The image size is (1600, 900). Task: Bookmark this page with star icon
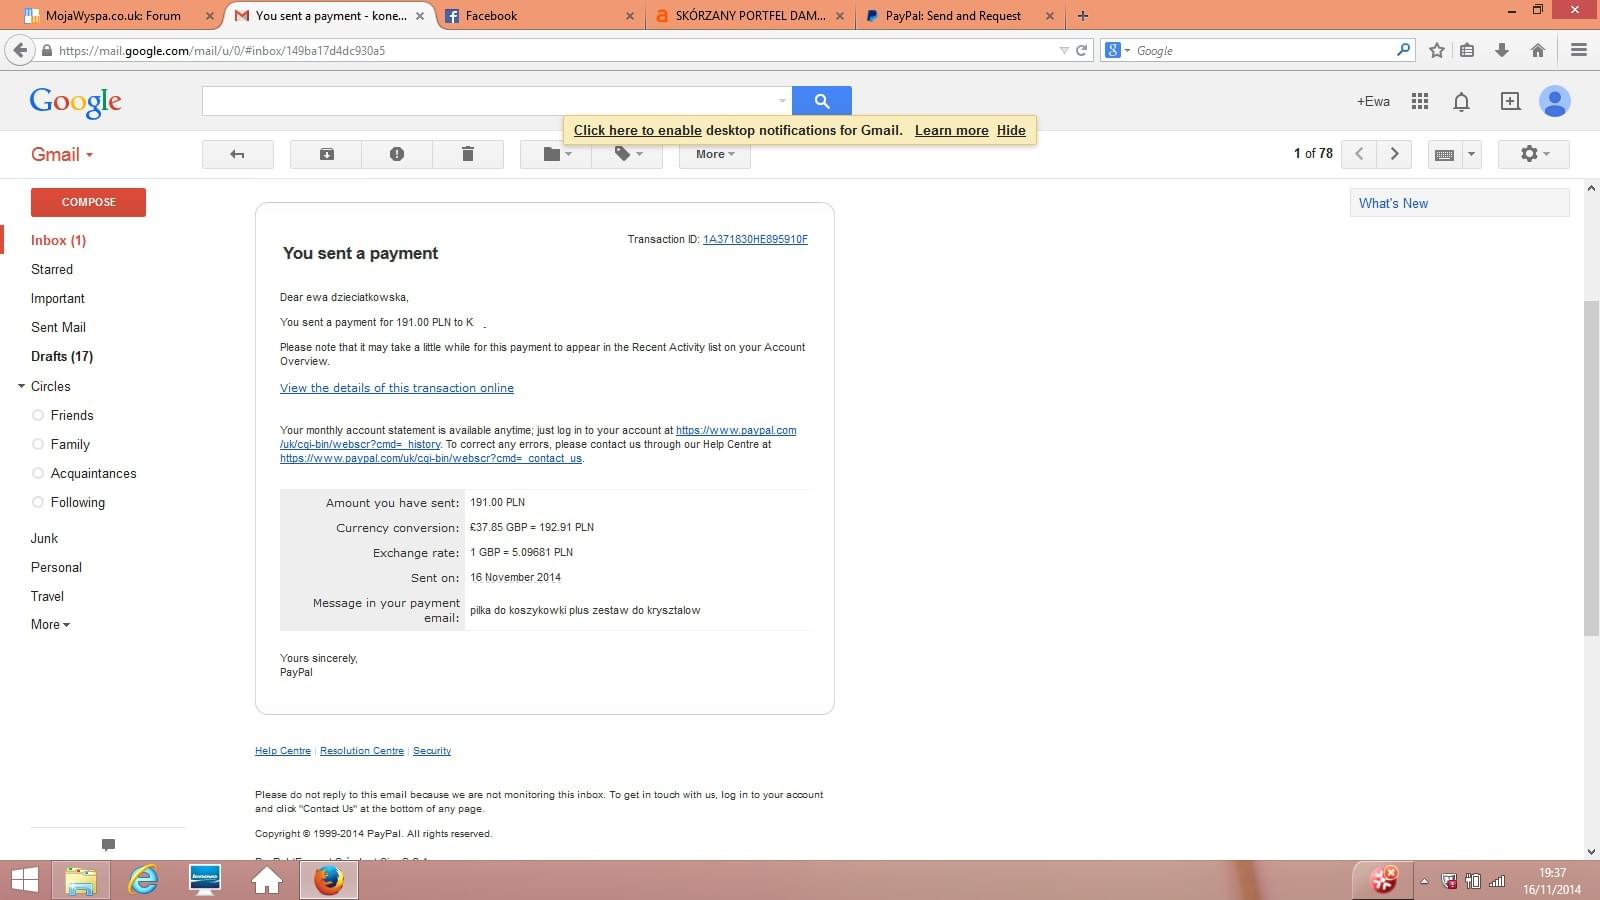[x=1437, y=50]
